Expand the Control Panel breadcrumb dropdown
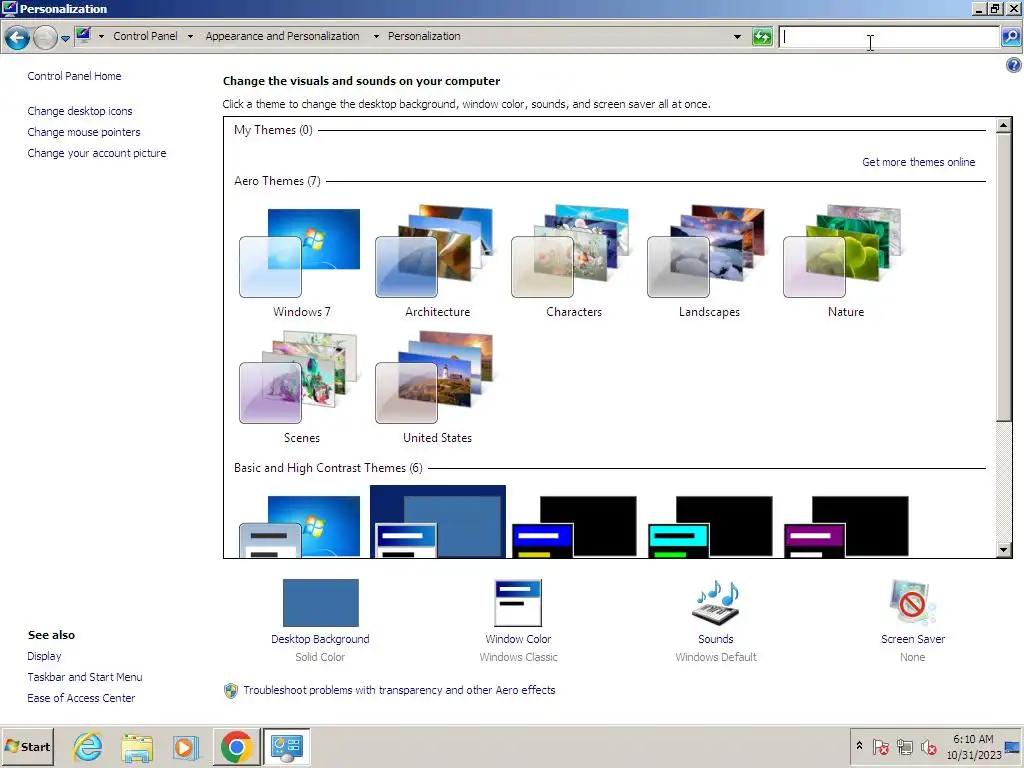The width and height of the screenshot is (1024, 768). coord(190,37)
